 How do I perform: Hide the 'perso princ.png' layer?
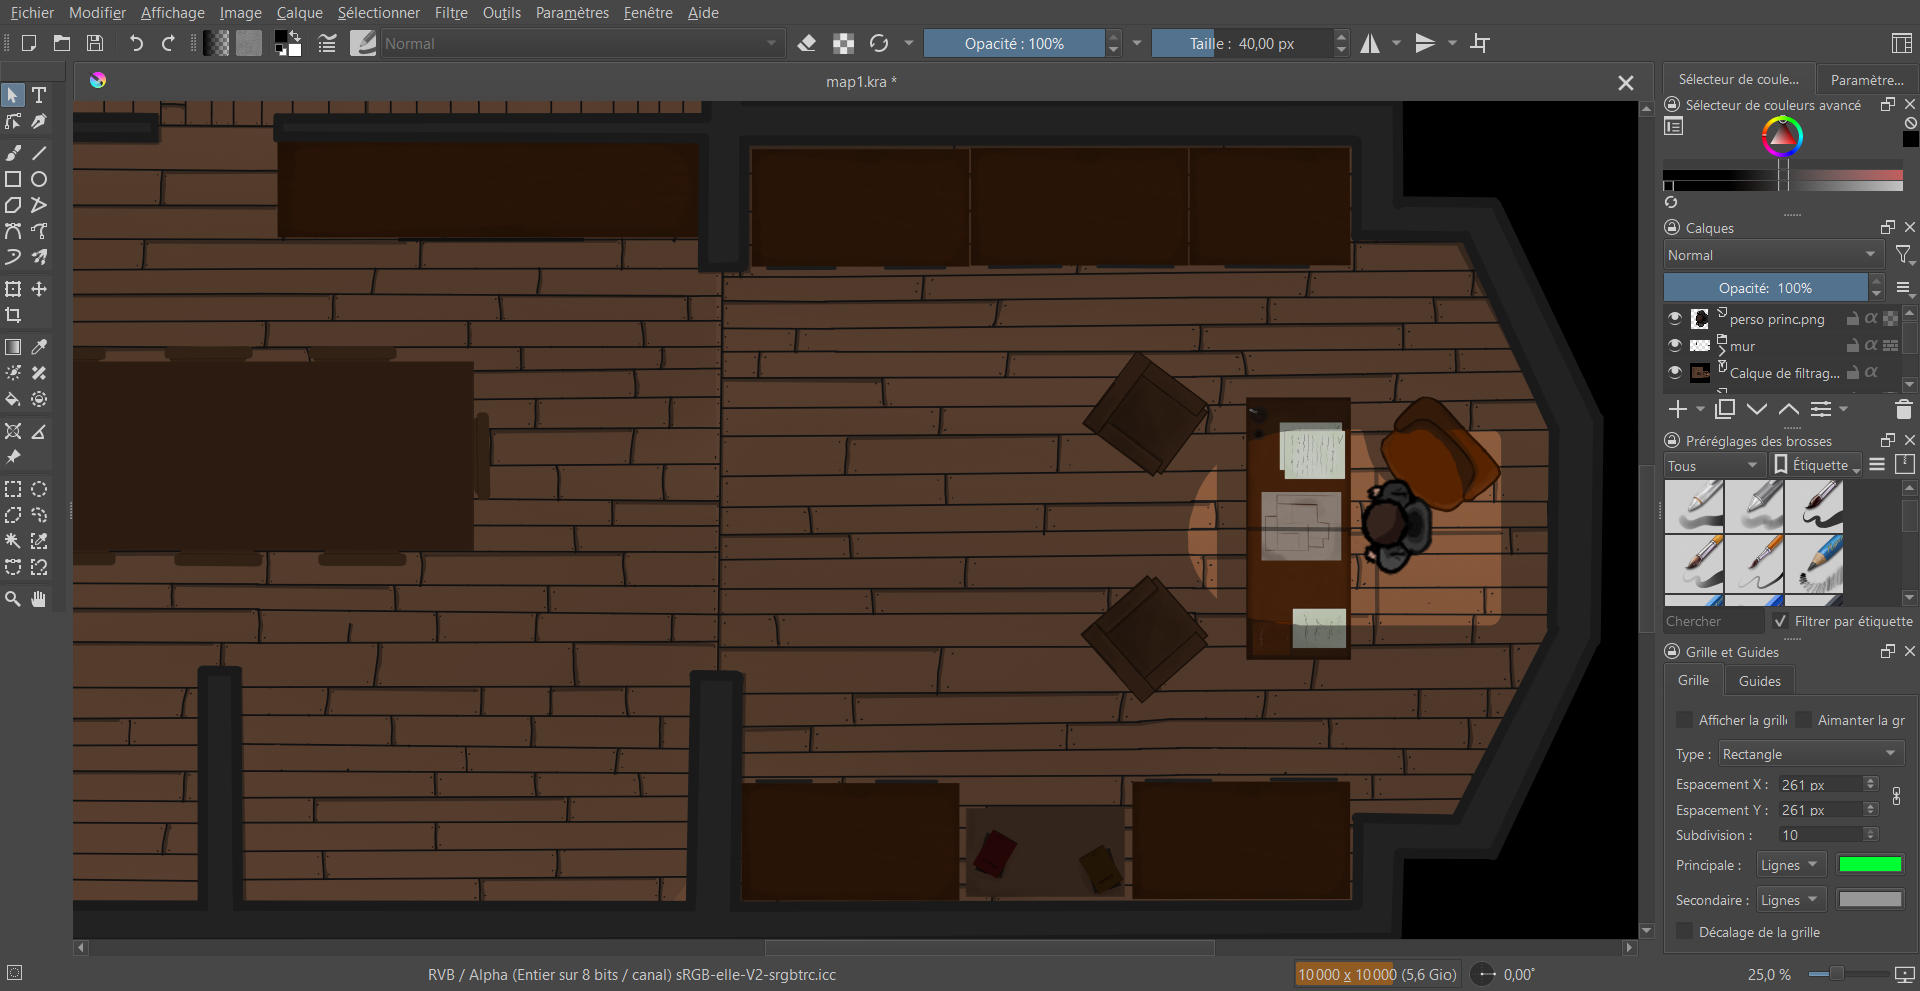click(1675, 318)
